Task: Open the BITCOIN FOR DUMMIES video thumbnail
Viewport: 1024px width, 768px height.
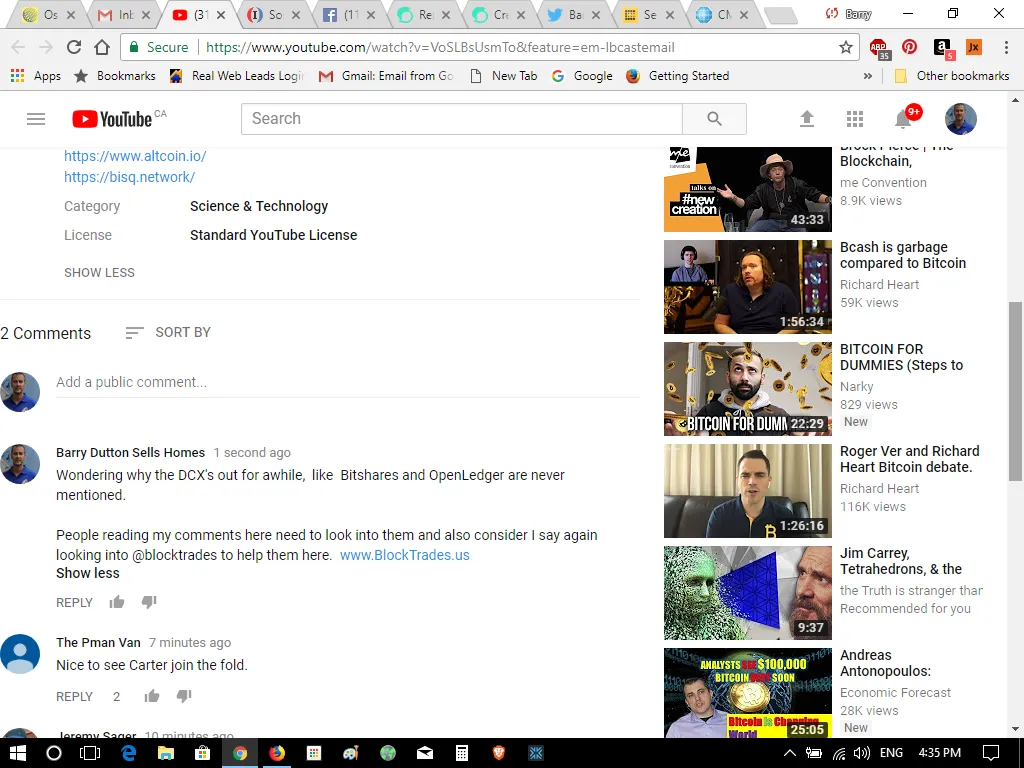Action: click(748, 389)
